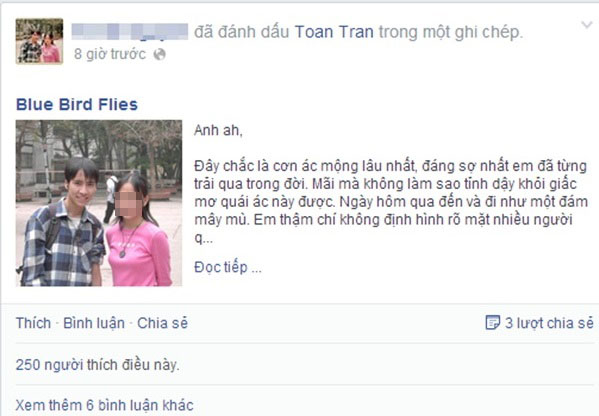This screenshot has height=416, width=599.
Task: Click the '250' like count number
Action: [x=28, y=365]
